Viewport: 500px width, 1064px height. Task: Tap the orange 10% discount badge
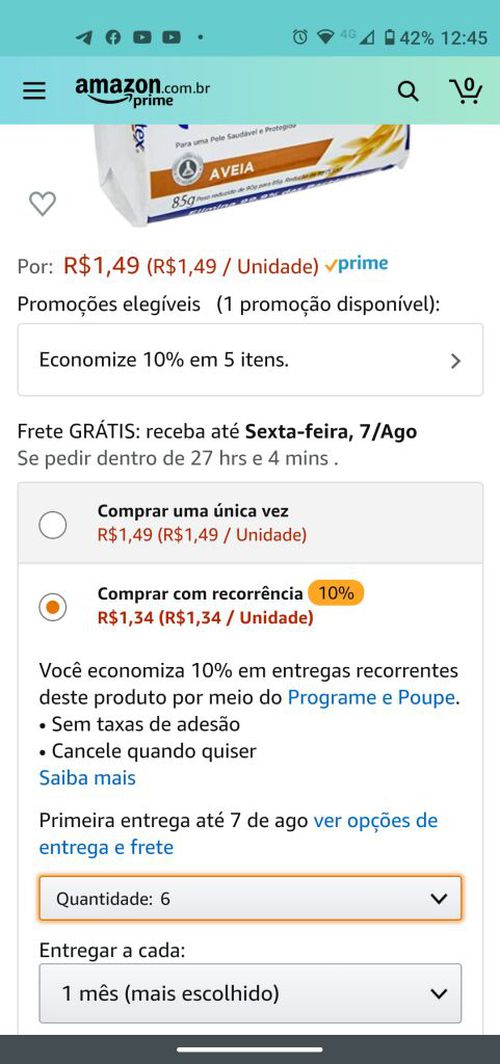coord(336,593)
